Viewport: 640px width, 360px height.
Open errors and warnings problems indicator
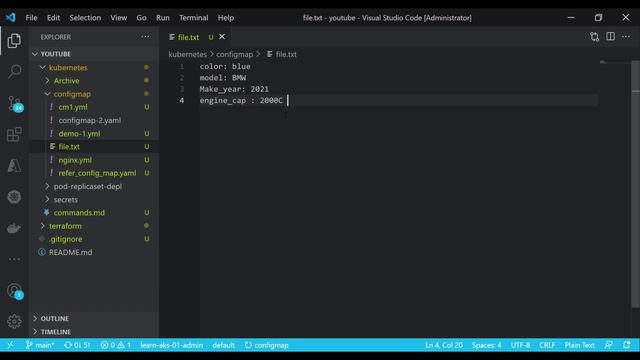click(116, 345)
